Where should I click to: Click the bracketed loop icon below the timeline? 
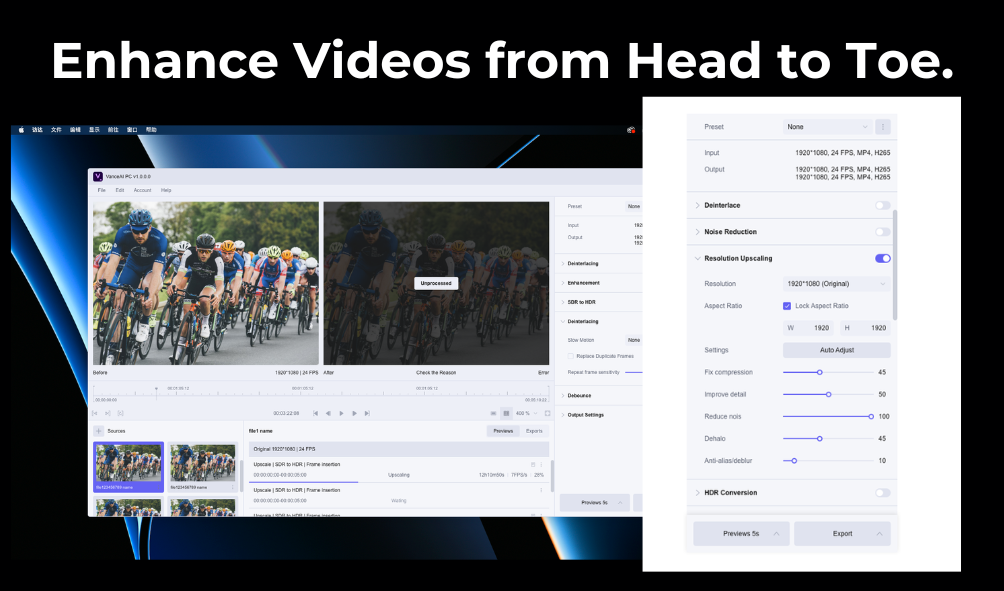120,414
